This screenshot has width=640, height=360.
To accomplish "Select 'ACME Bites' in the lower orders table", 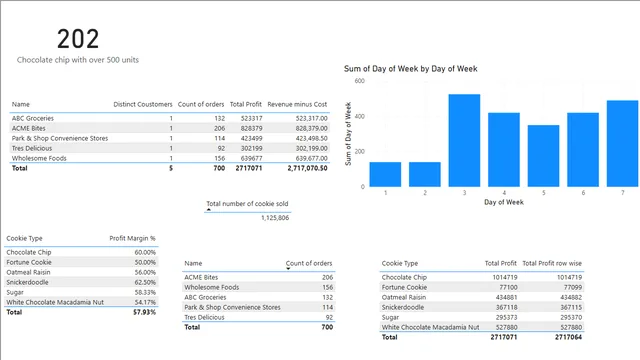I will (201, 277).
